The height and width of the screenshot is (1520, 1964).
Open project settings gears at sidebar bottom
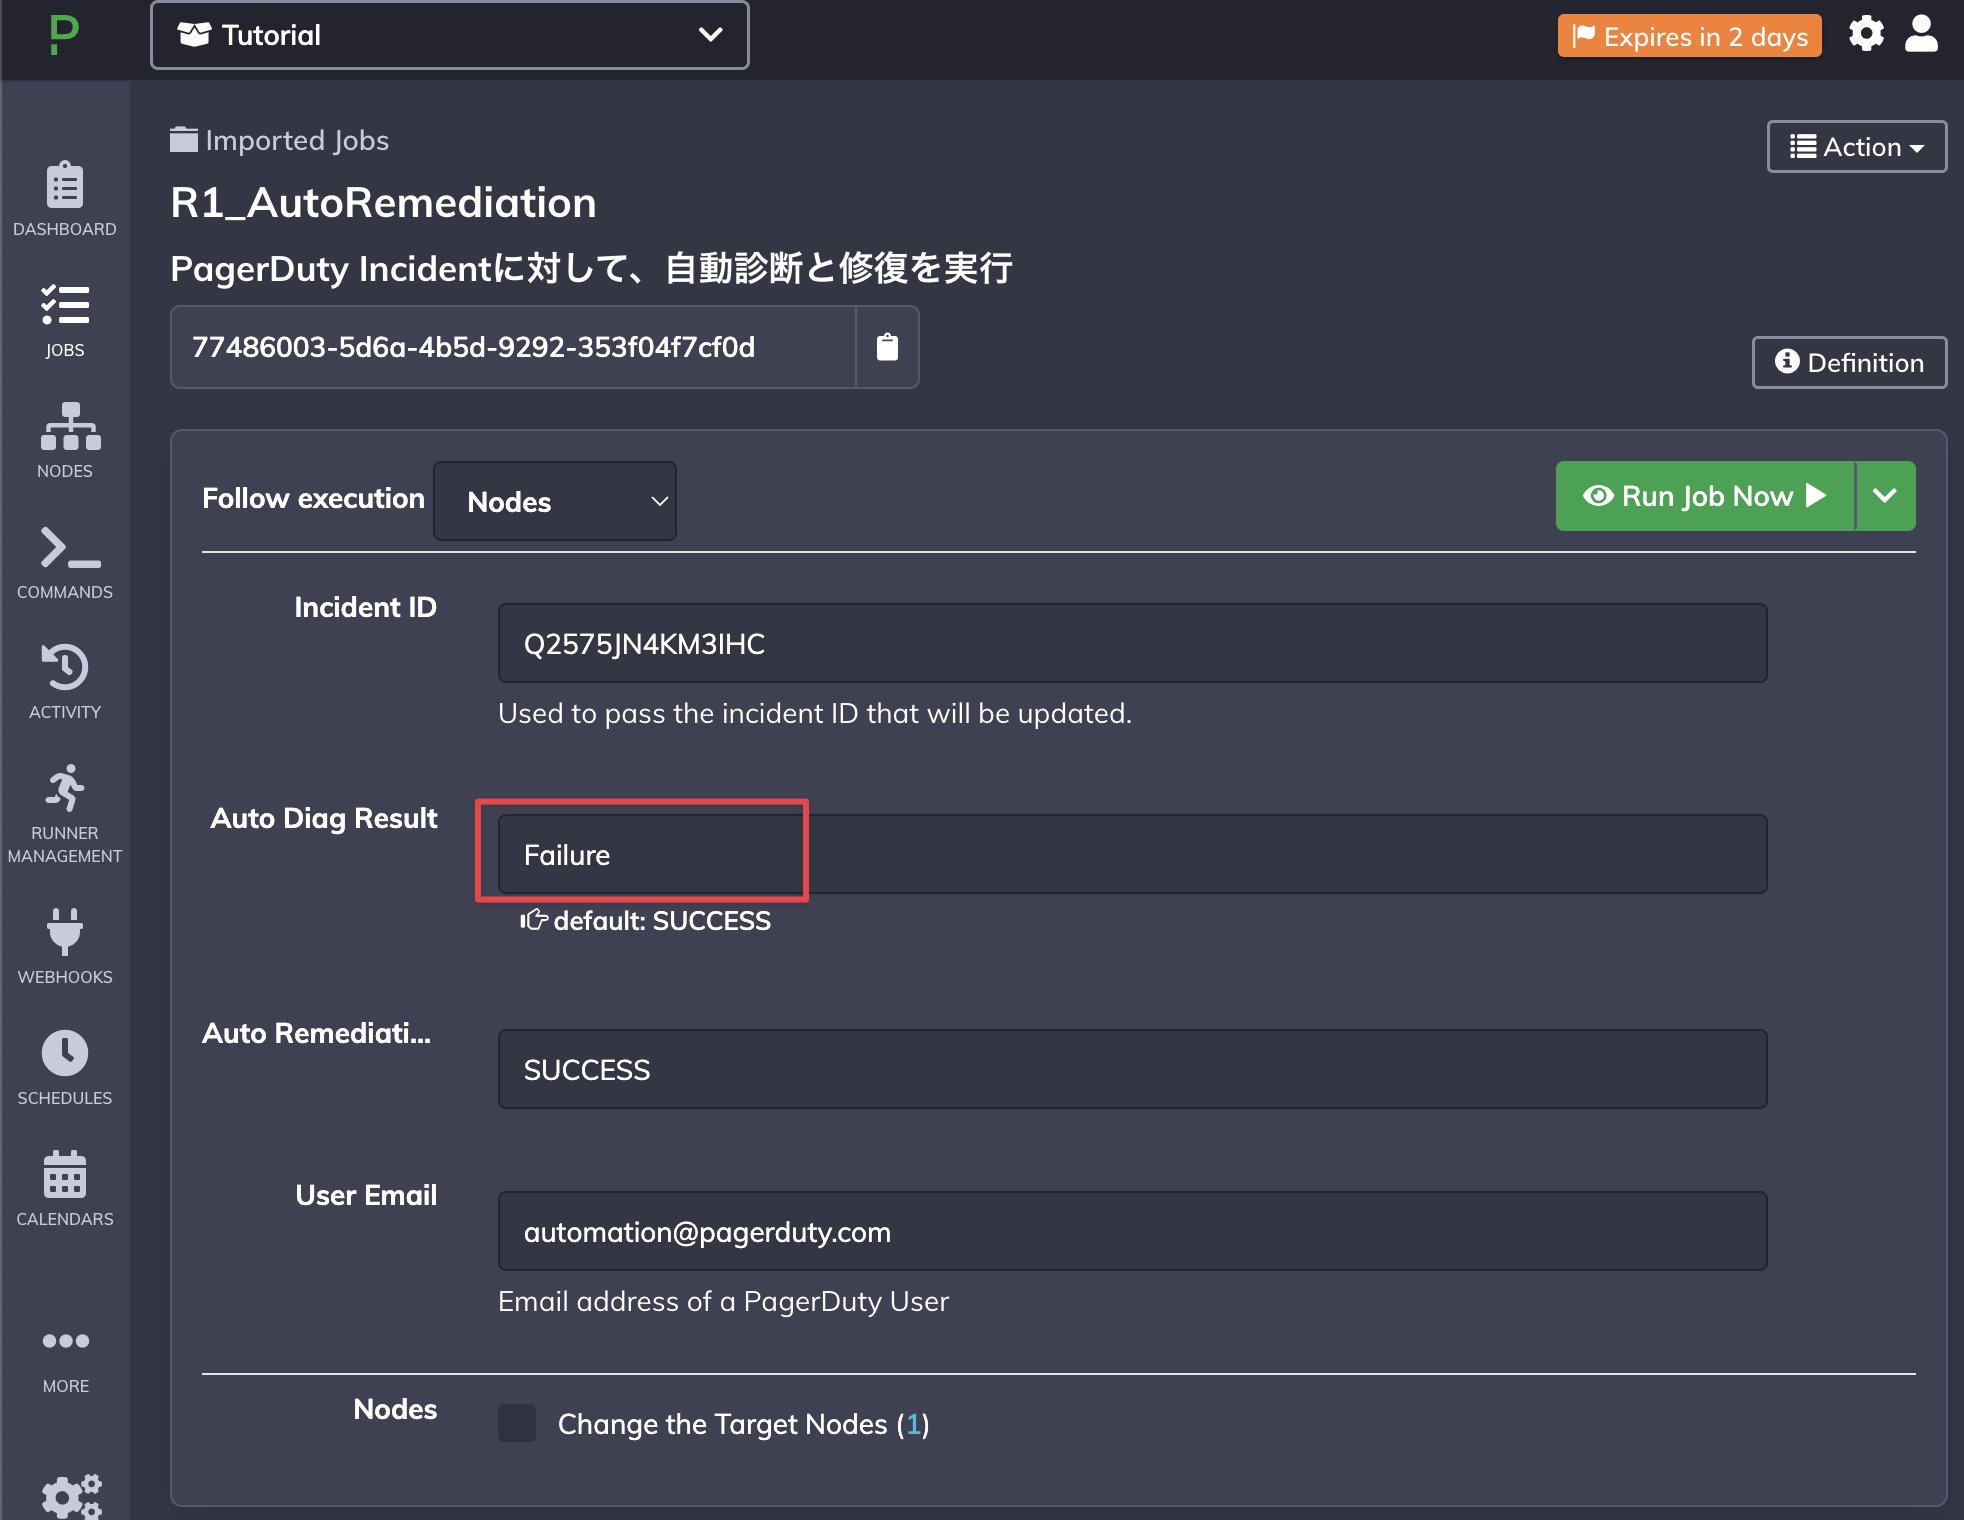(71, 1496)
